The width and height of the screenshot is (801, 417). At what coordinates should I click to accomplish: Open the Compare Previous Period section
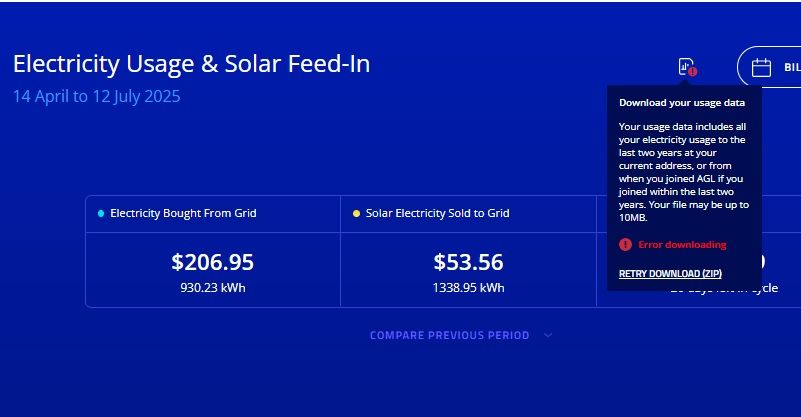coord(450,335)
